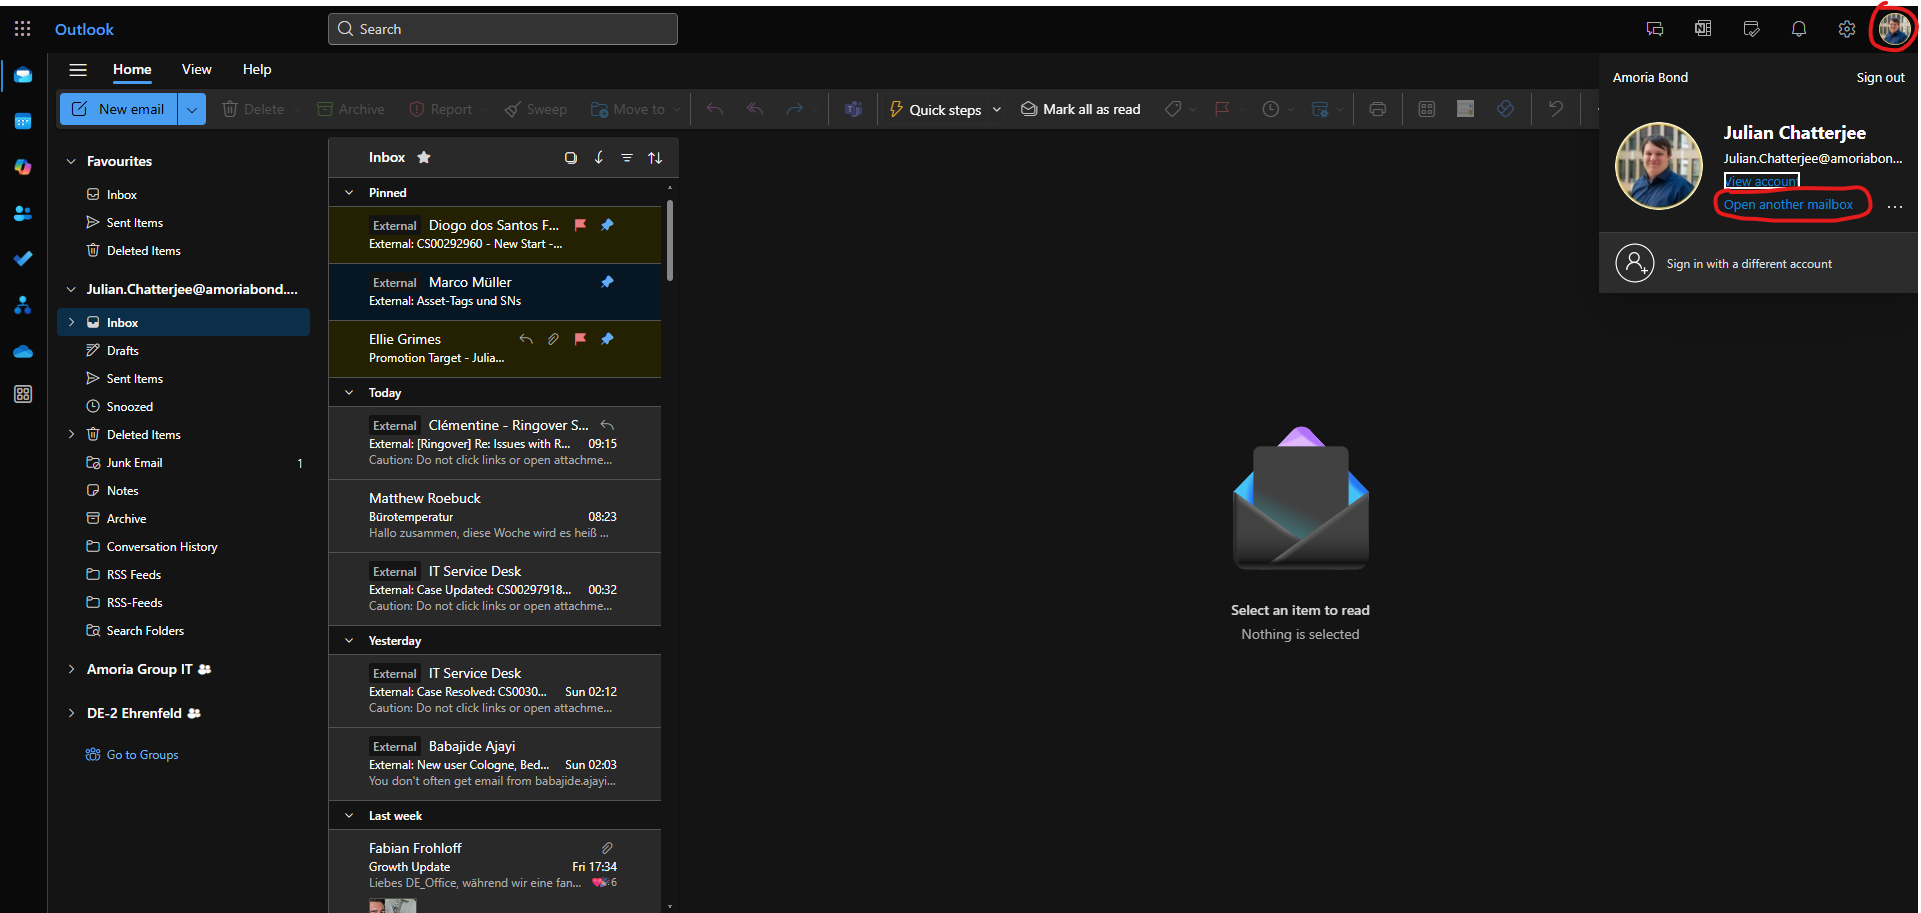1921x913 pixels.
Task: Open To Do checkmark app
Action: point(23,259)
